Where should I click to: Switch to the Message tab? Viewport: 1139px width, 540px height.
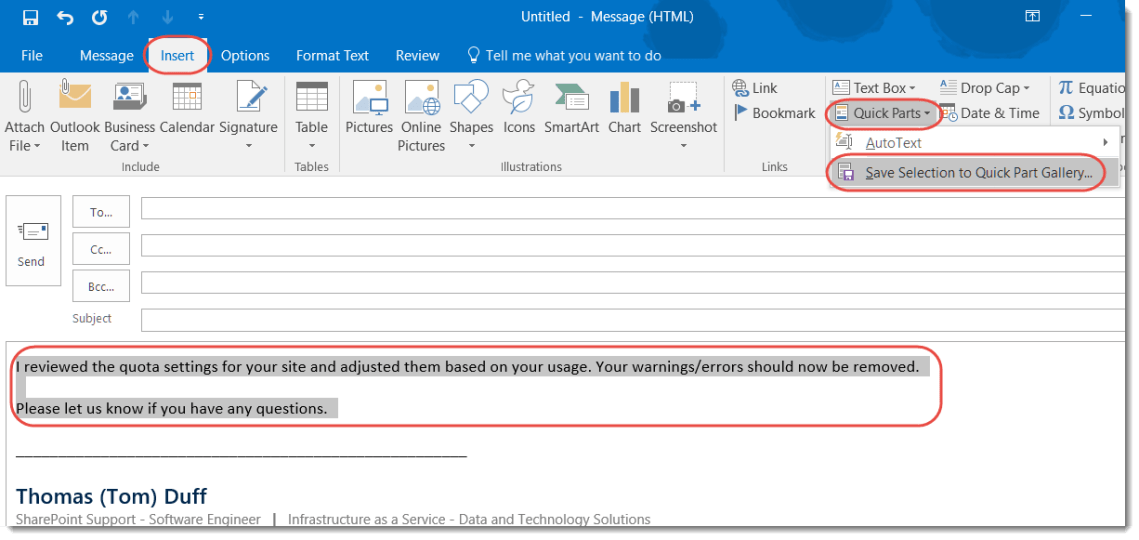point(107,55)
